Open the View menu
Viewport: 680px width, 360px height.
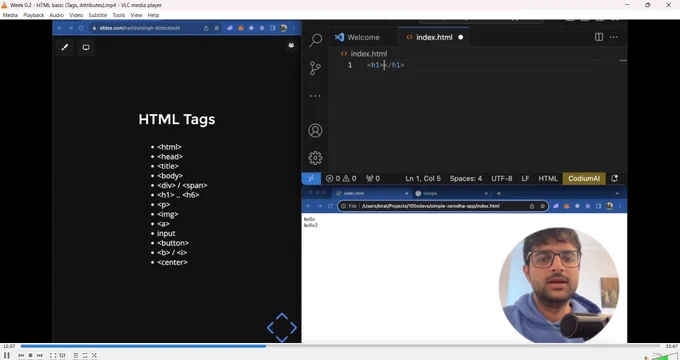click(x=136, y=15)
